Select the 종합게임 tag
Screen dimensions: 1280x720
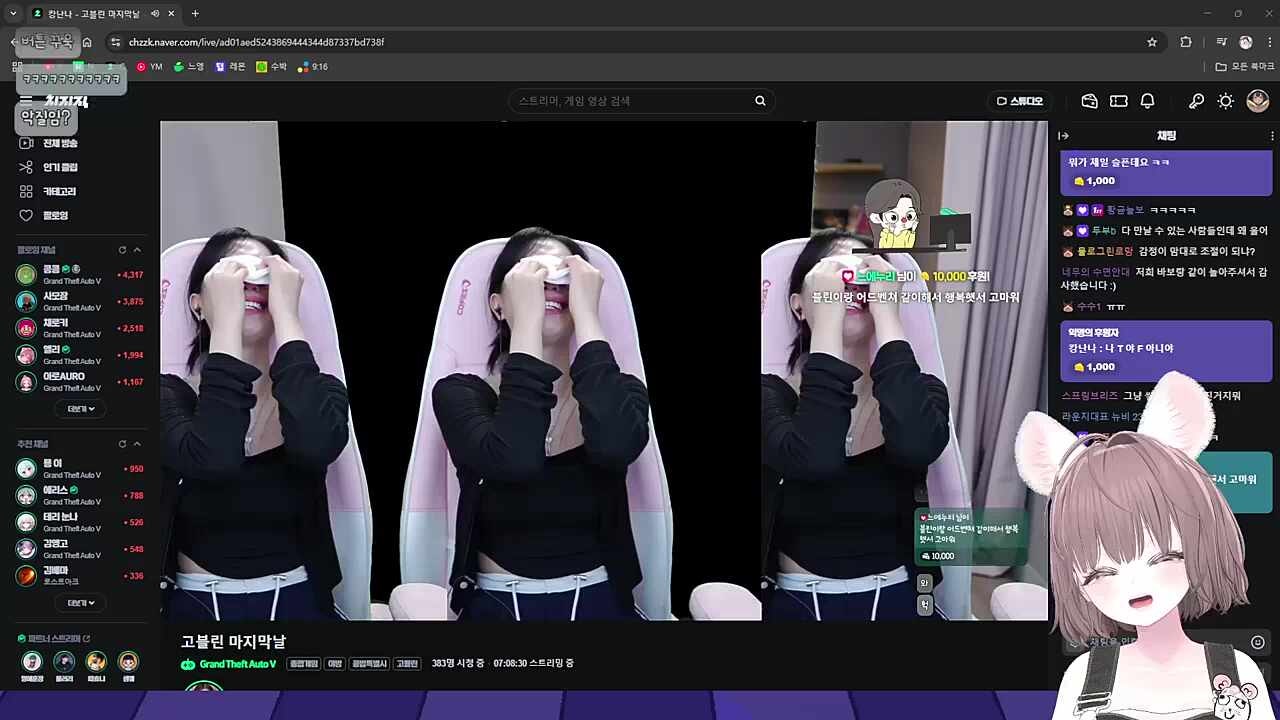(304, 664)
